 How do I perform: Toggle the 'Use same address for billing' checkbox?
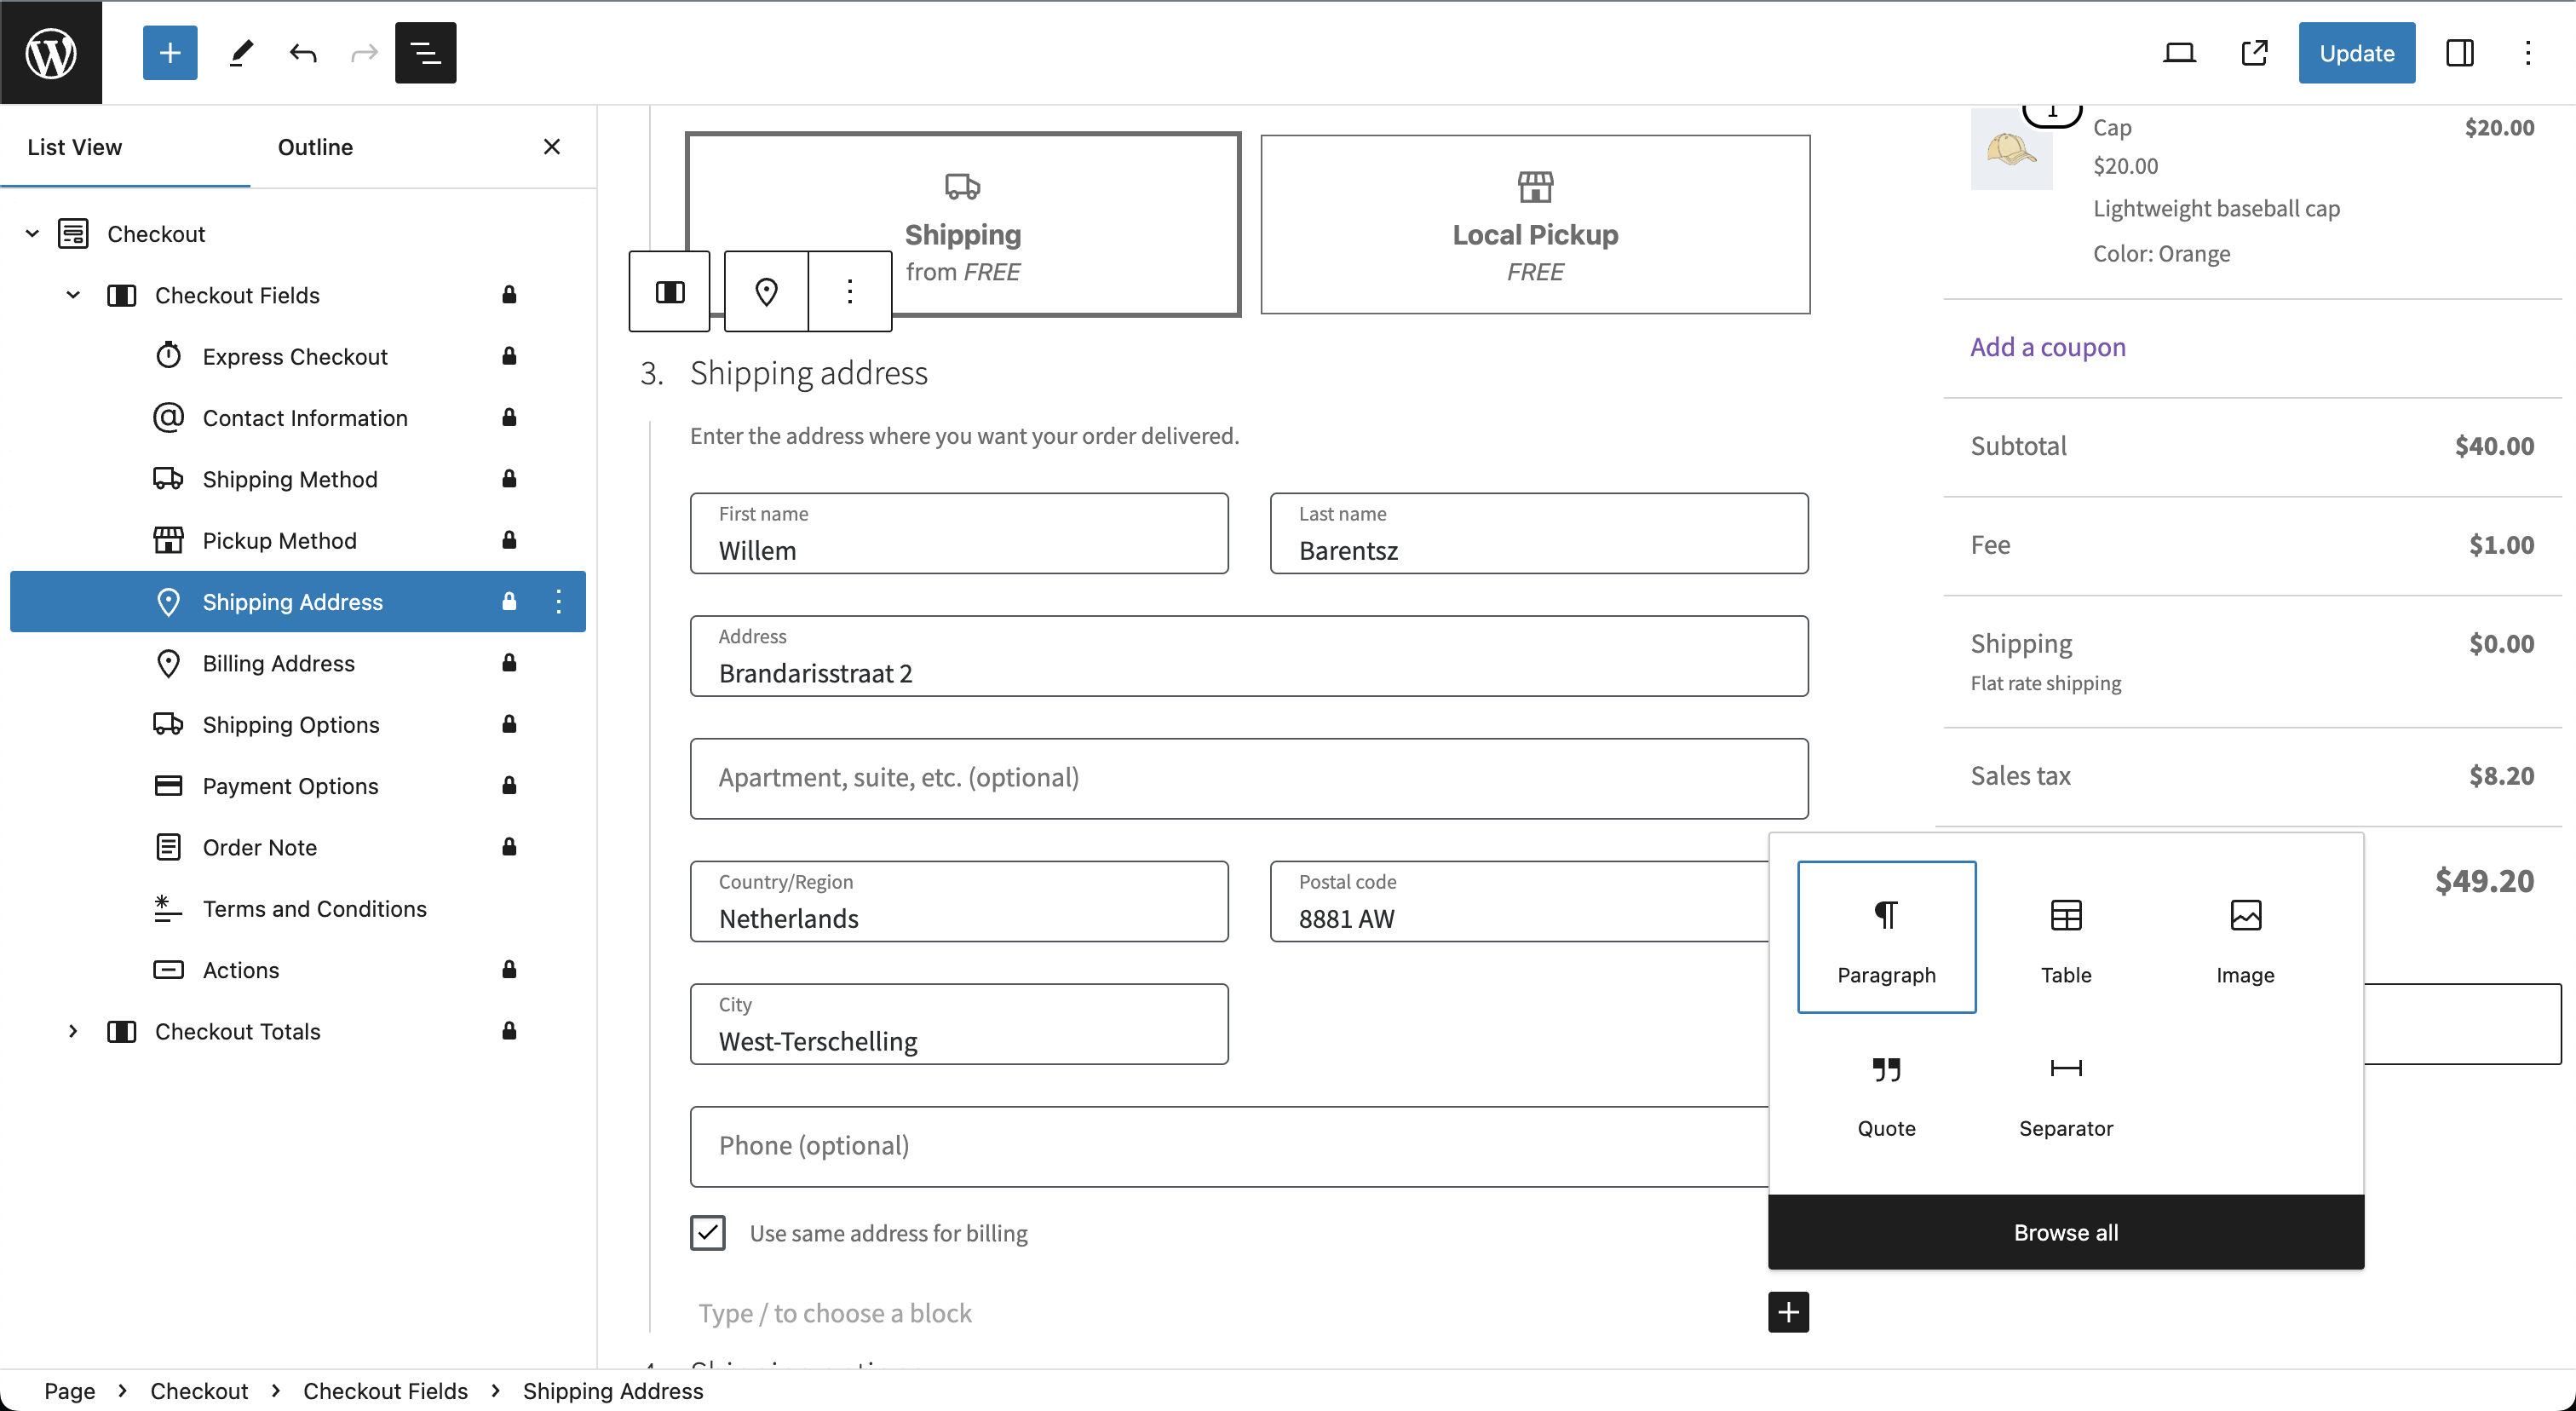[x=708, y=1233]
